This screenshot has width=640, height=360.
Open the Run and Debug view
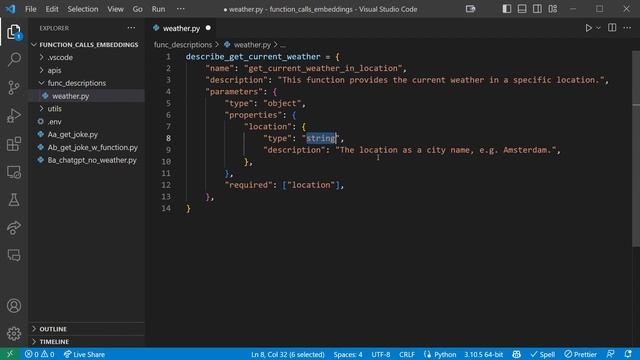click(14, 116)
